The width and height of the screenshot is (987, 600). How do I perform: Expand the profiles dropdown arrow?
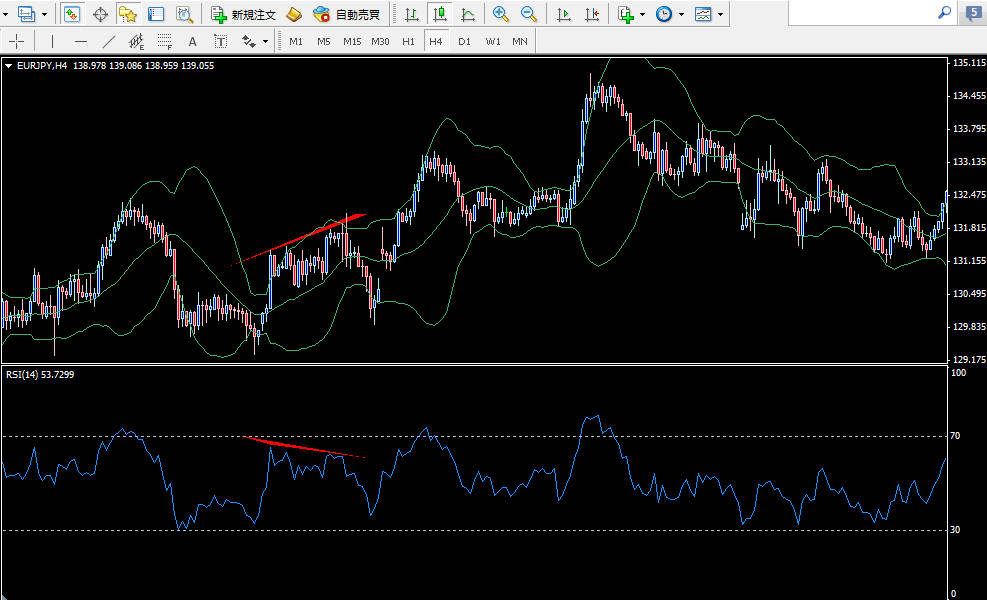44,14
